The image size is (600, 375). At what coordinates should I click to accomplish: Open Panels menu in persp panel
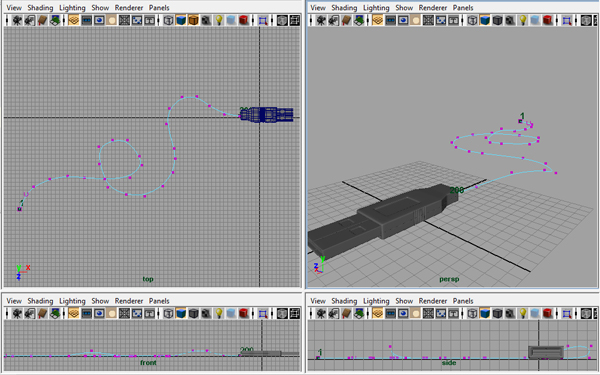tap(463, 8)
